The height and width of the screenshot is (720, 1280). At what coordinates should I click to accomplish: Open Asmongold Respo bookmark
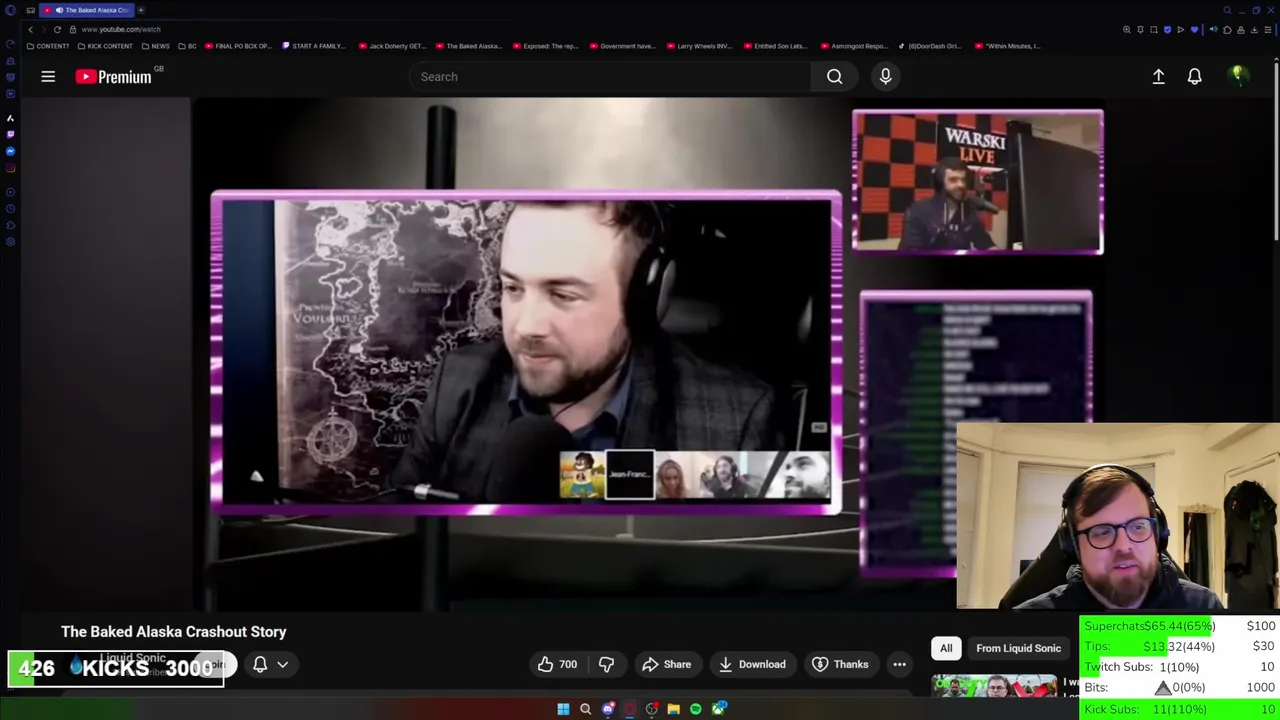[x=853, y=46]
